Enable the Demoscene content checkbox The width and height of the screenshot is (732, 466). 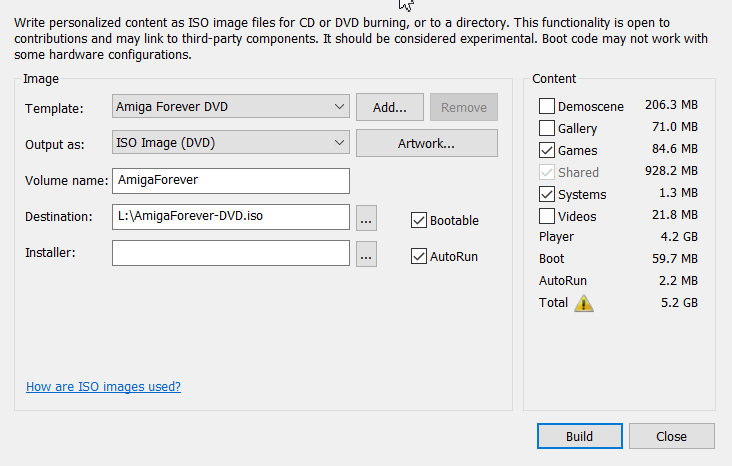547,106
